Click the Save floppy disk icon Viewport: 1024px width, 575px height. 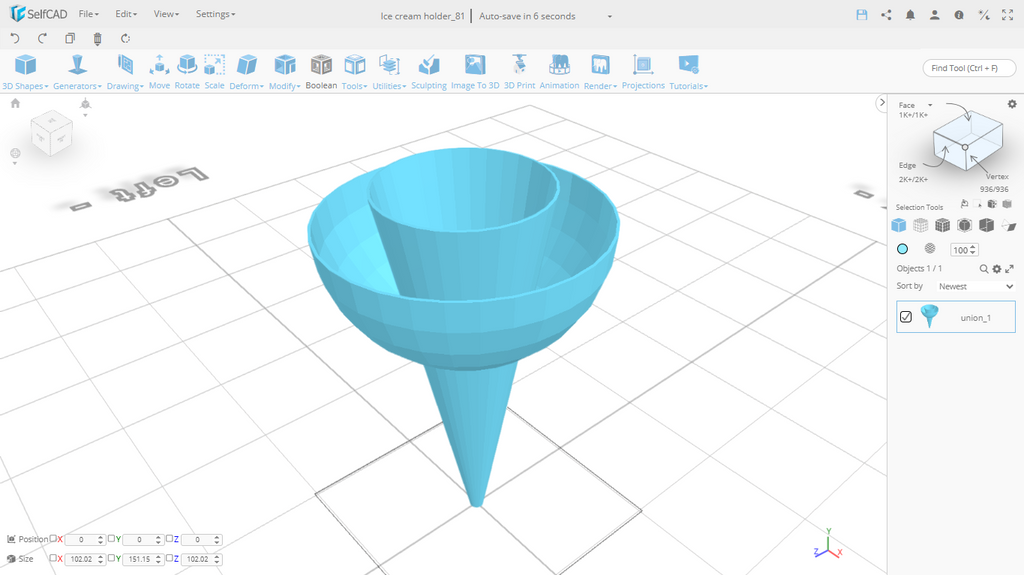pos(862,15)
